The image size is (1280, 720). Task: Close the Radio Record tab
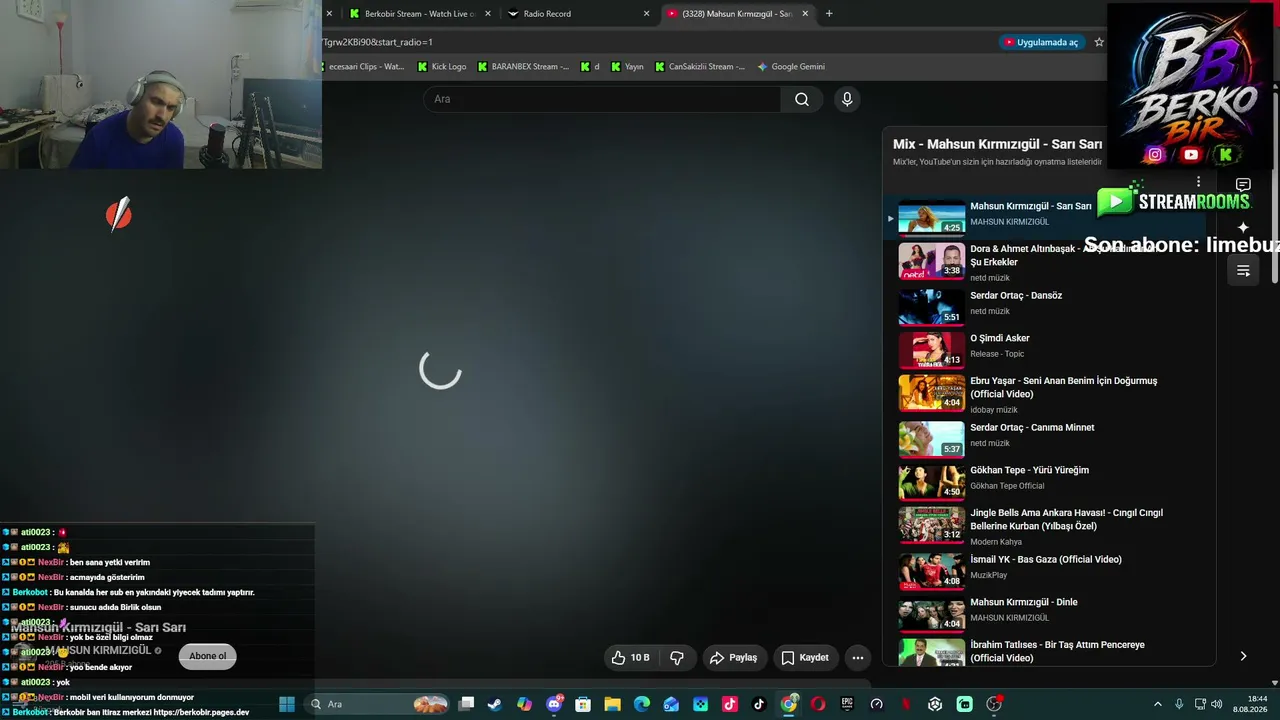tap(646, 14)
